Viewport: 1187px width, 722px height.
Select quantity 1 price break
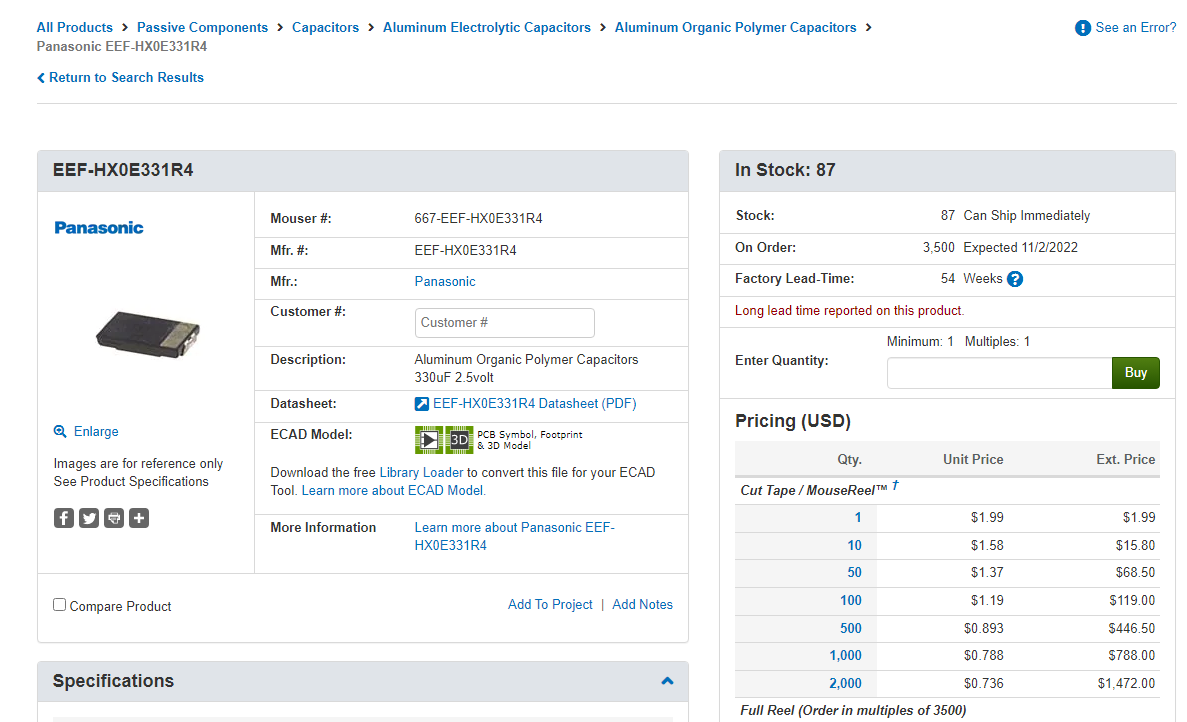pyautogui.click(x=858, y=518)
